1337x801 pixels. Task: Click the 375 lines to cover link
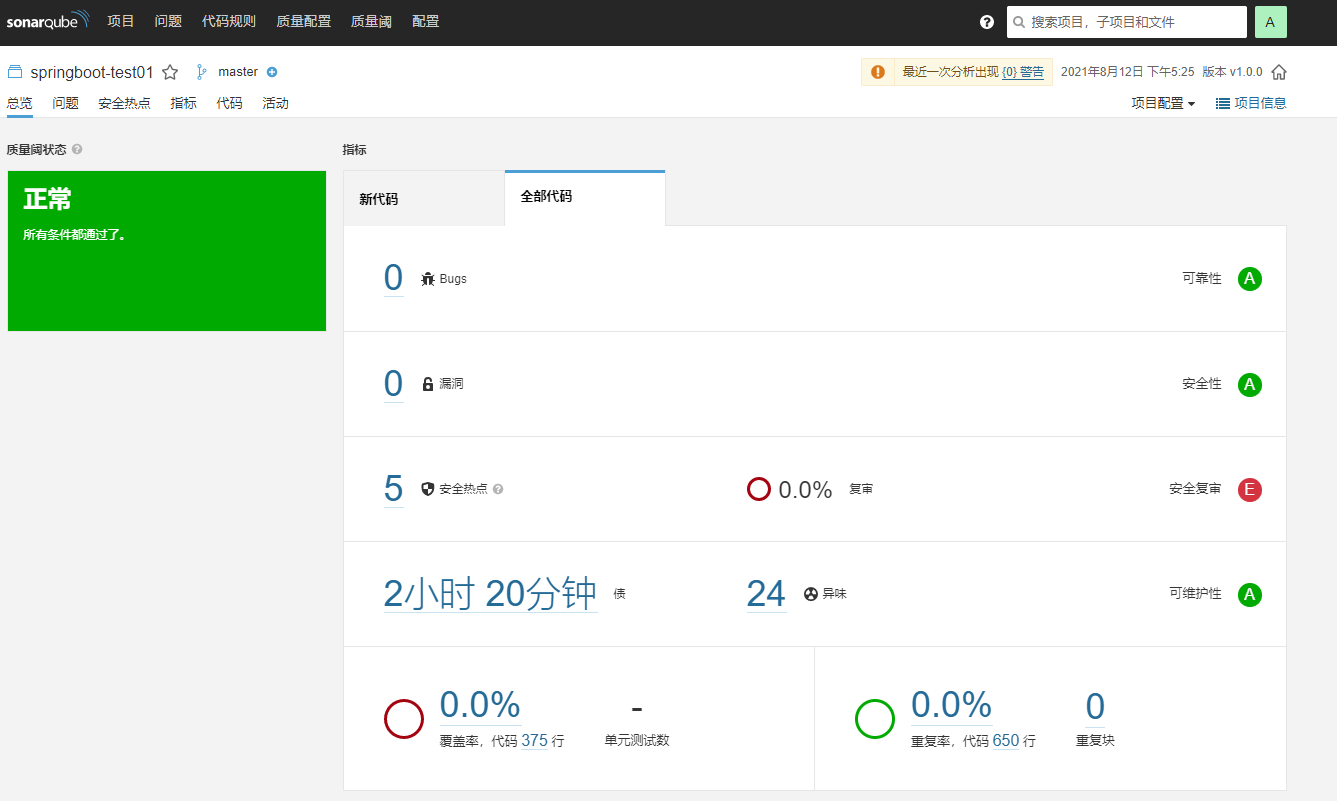pos(534,741)
